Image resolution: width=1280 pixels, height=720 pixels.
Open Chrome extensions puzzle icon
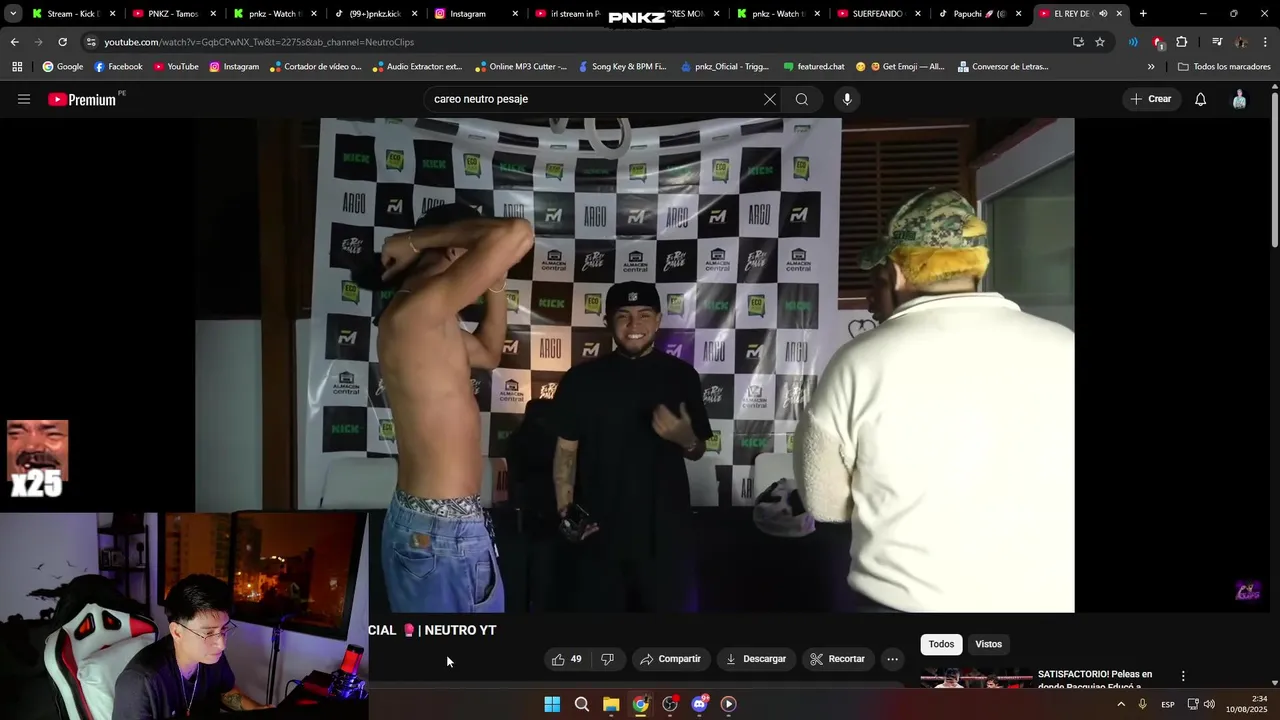pyautogui.click(x=1181, y=42)
